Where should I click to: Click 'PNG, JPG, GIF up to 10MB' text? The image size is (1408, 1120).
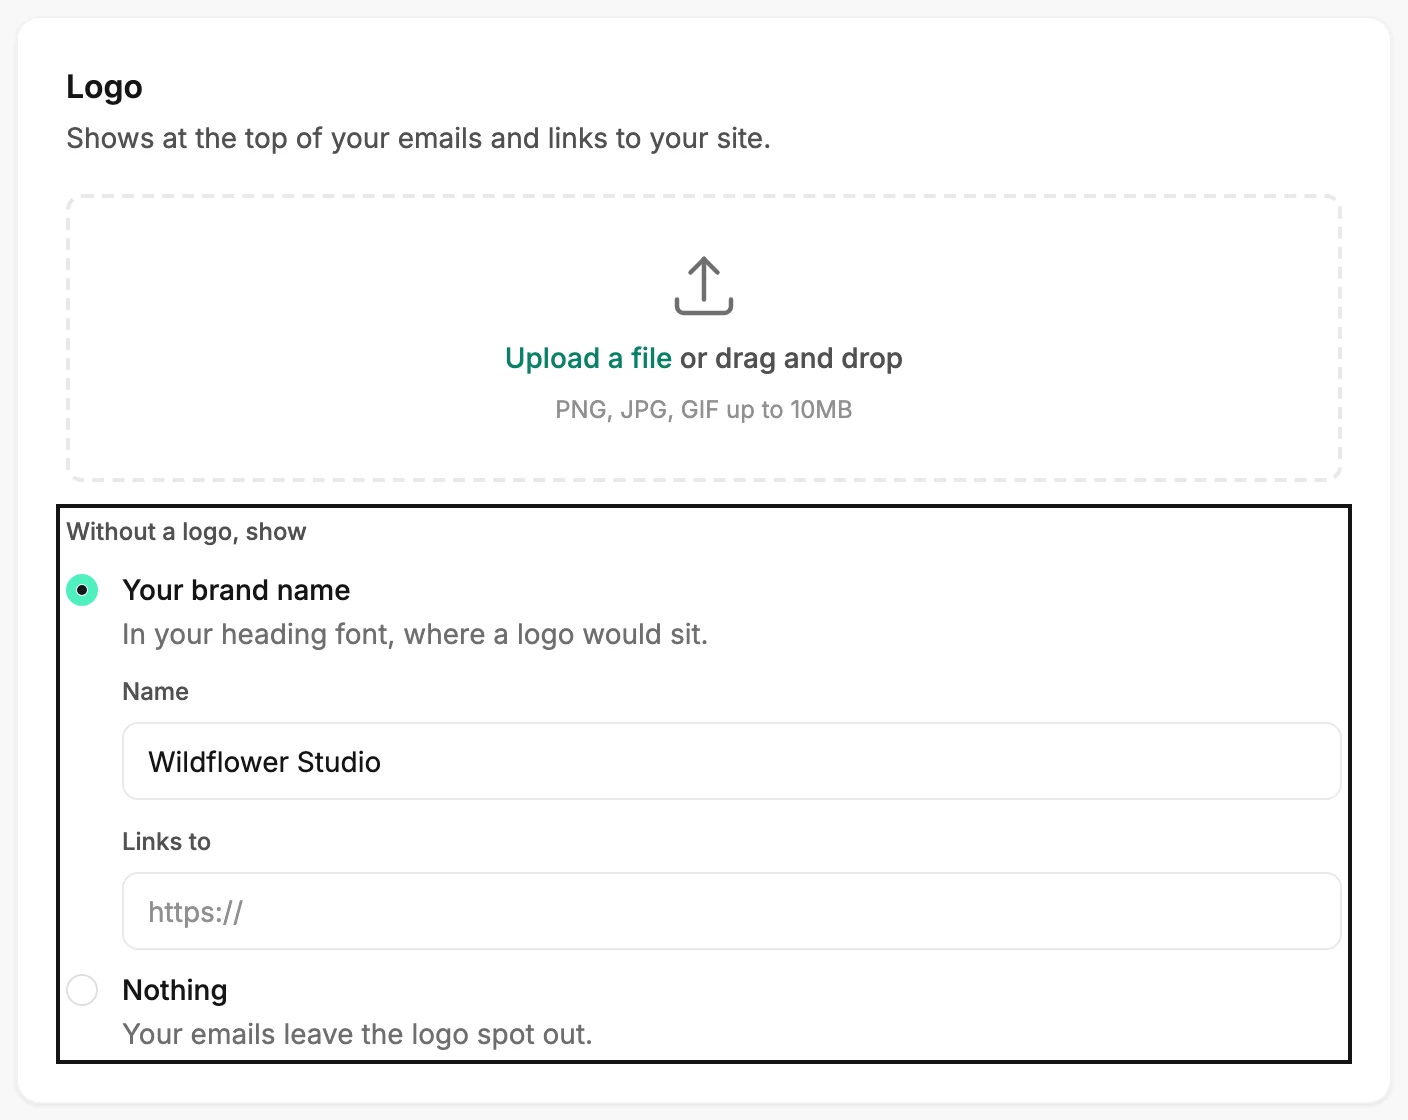pyautogui.click(x=704, y=410)
